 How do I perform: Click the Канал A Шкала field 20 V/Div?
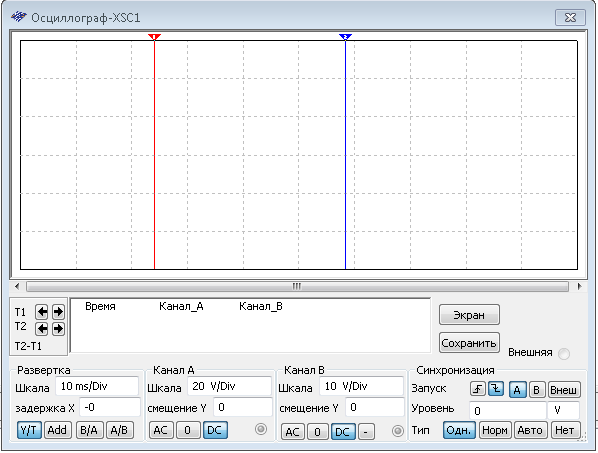pyautogui.click(x=229, y=386)
